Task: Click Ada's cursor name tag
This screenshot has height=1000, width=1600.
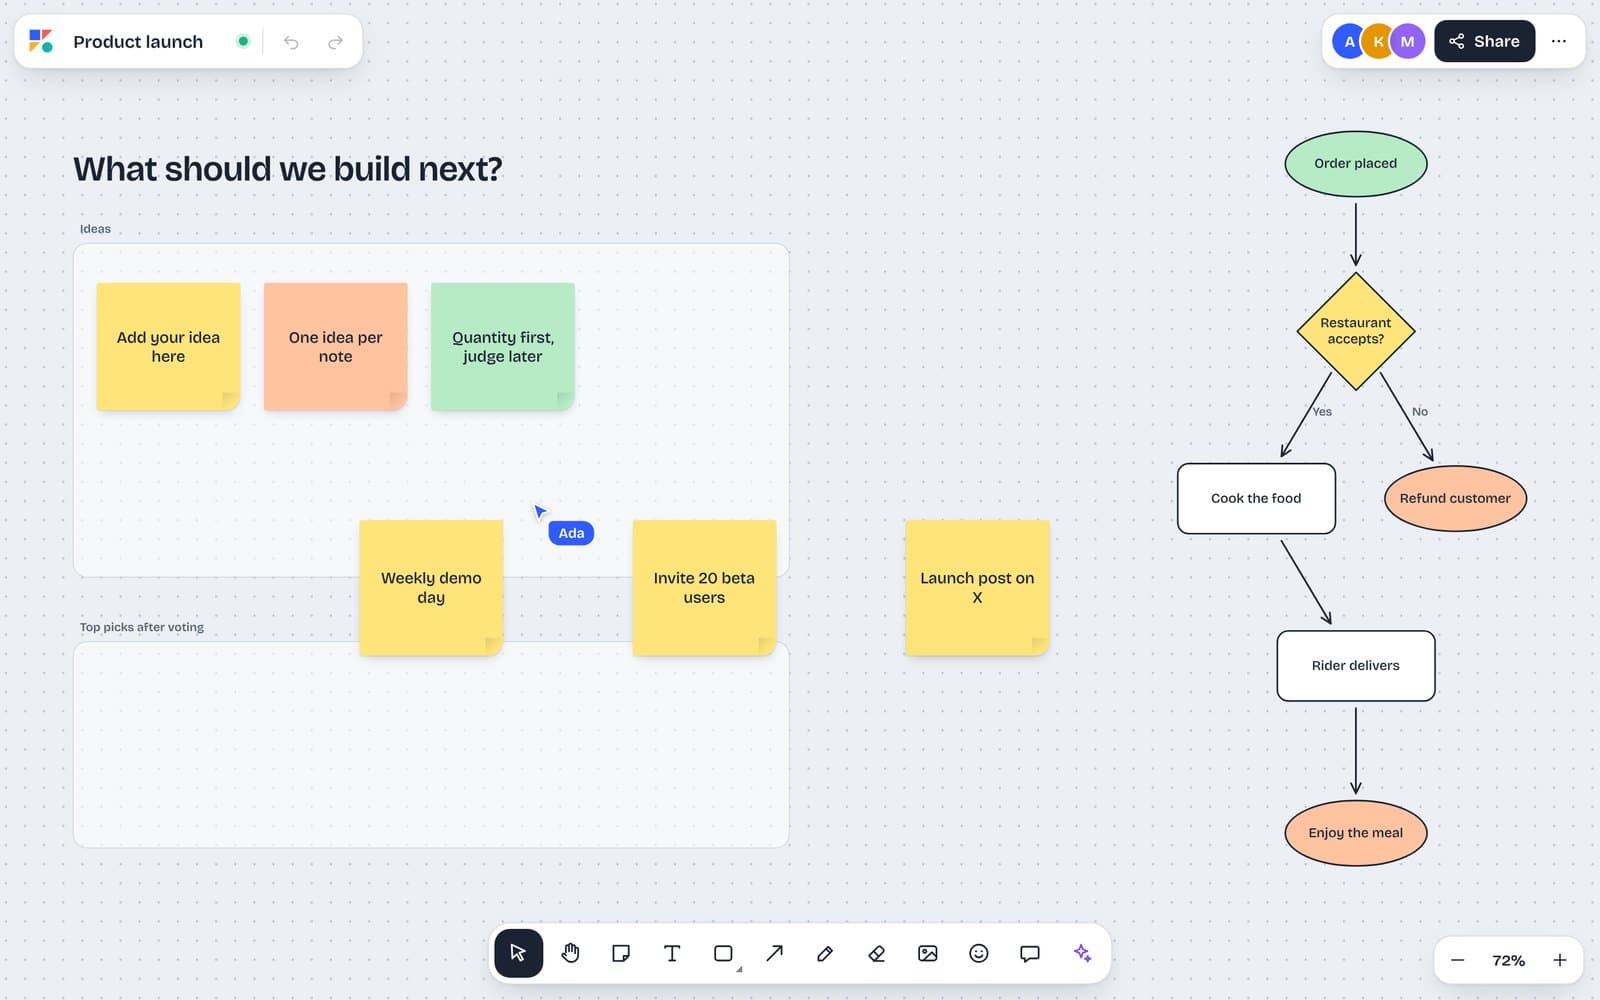Action: coord(571,533)
